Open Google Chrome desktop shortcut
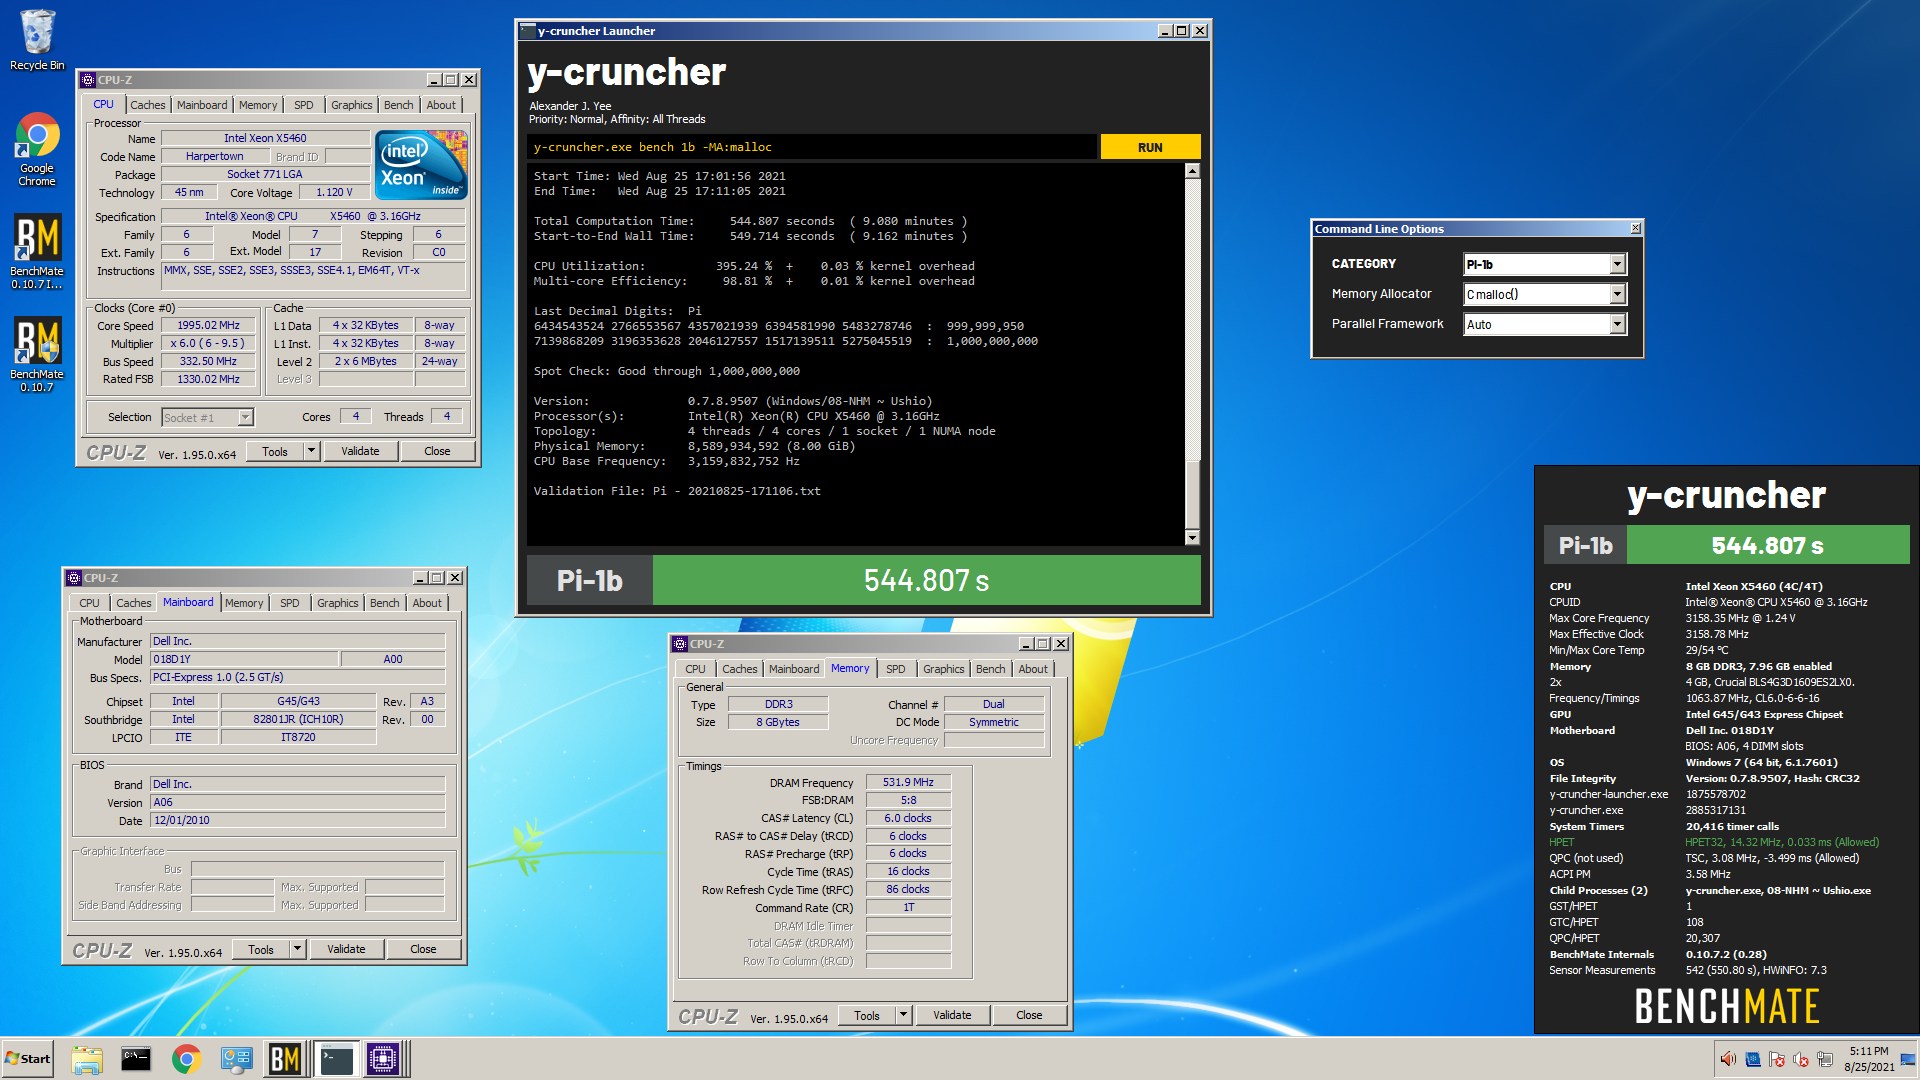Viewport: 1920px width, 1080px height. (x=37, y=150)
